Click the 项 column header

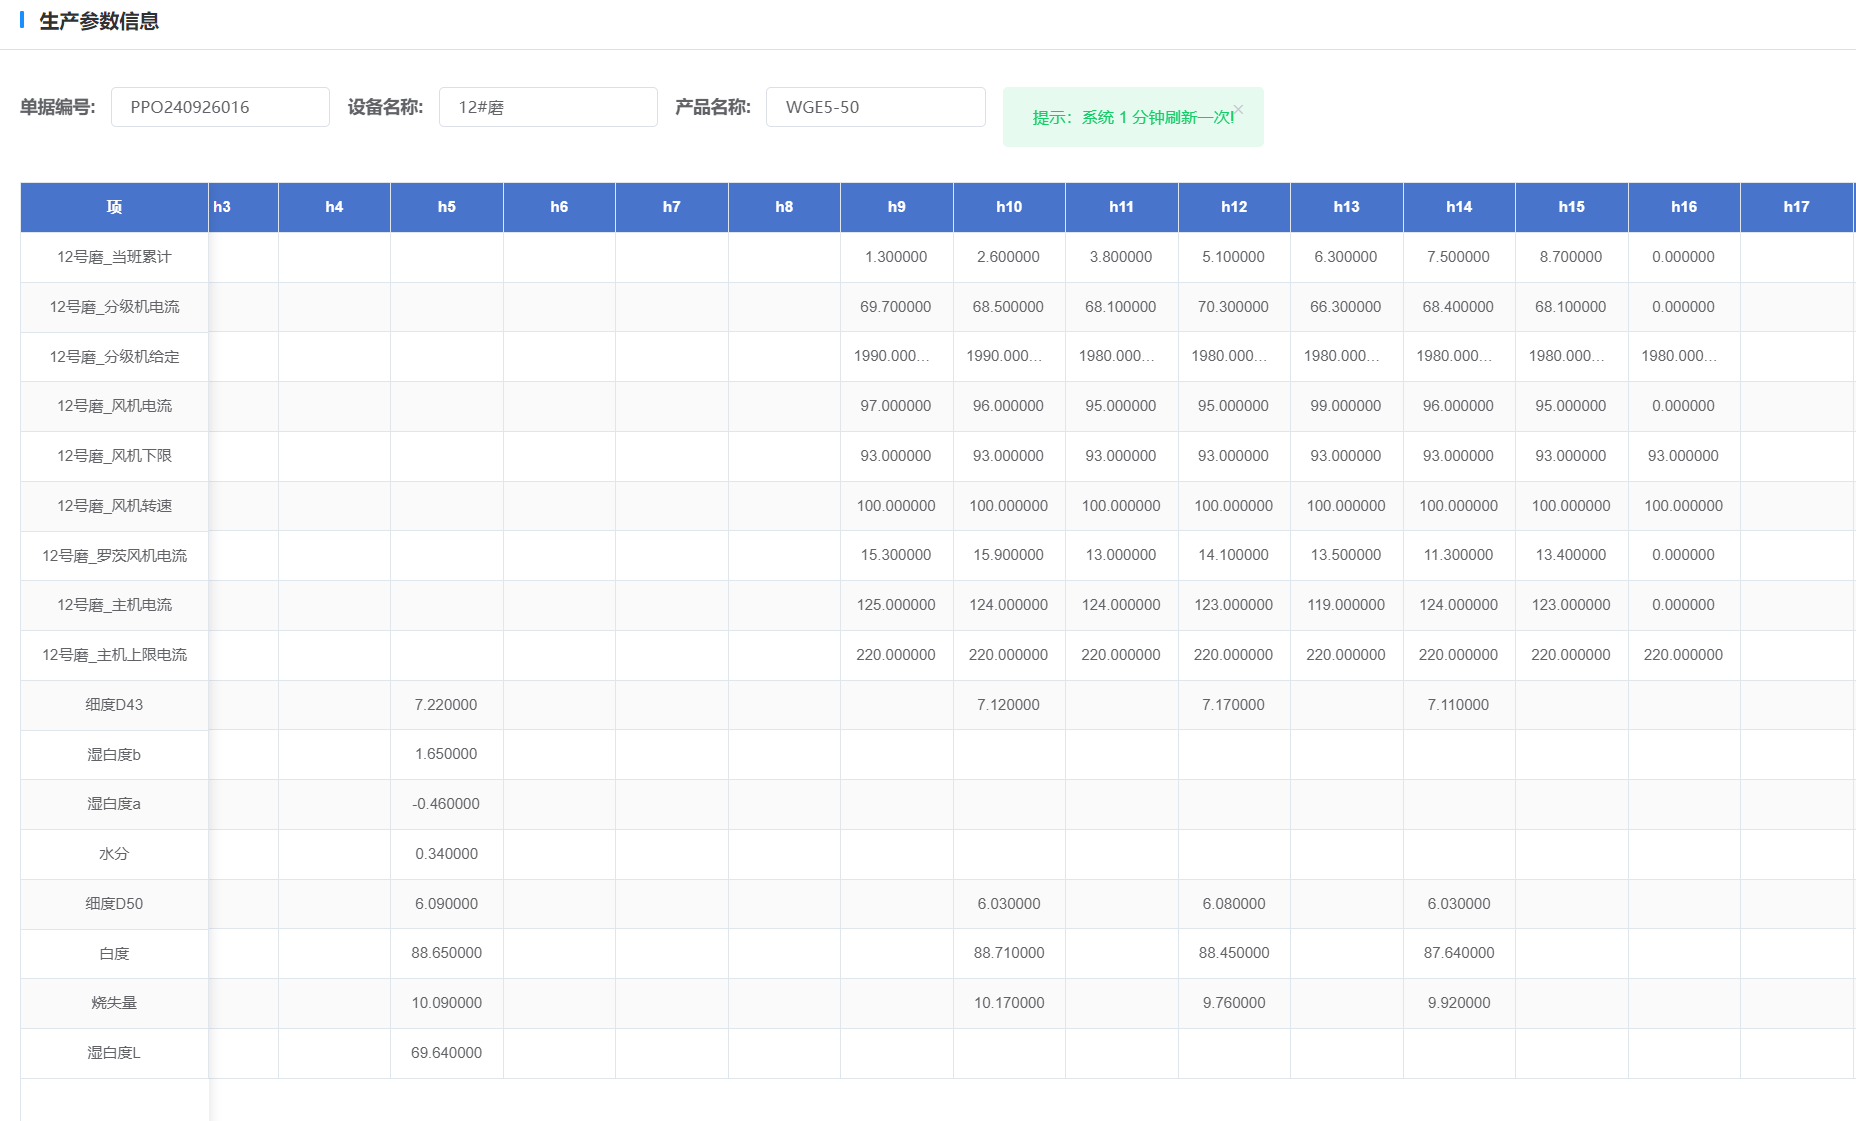pyautogui.click(x=114, y=207)
